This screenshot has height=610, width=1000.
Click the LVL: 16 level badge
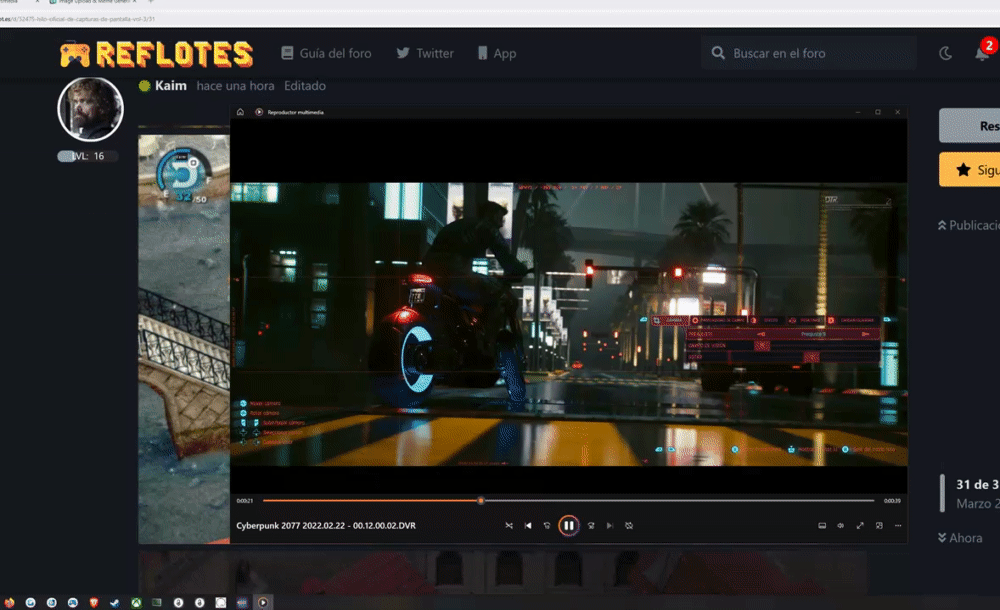pyautogui.click(x=88, y=156)
